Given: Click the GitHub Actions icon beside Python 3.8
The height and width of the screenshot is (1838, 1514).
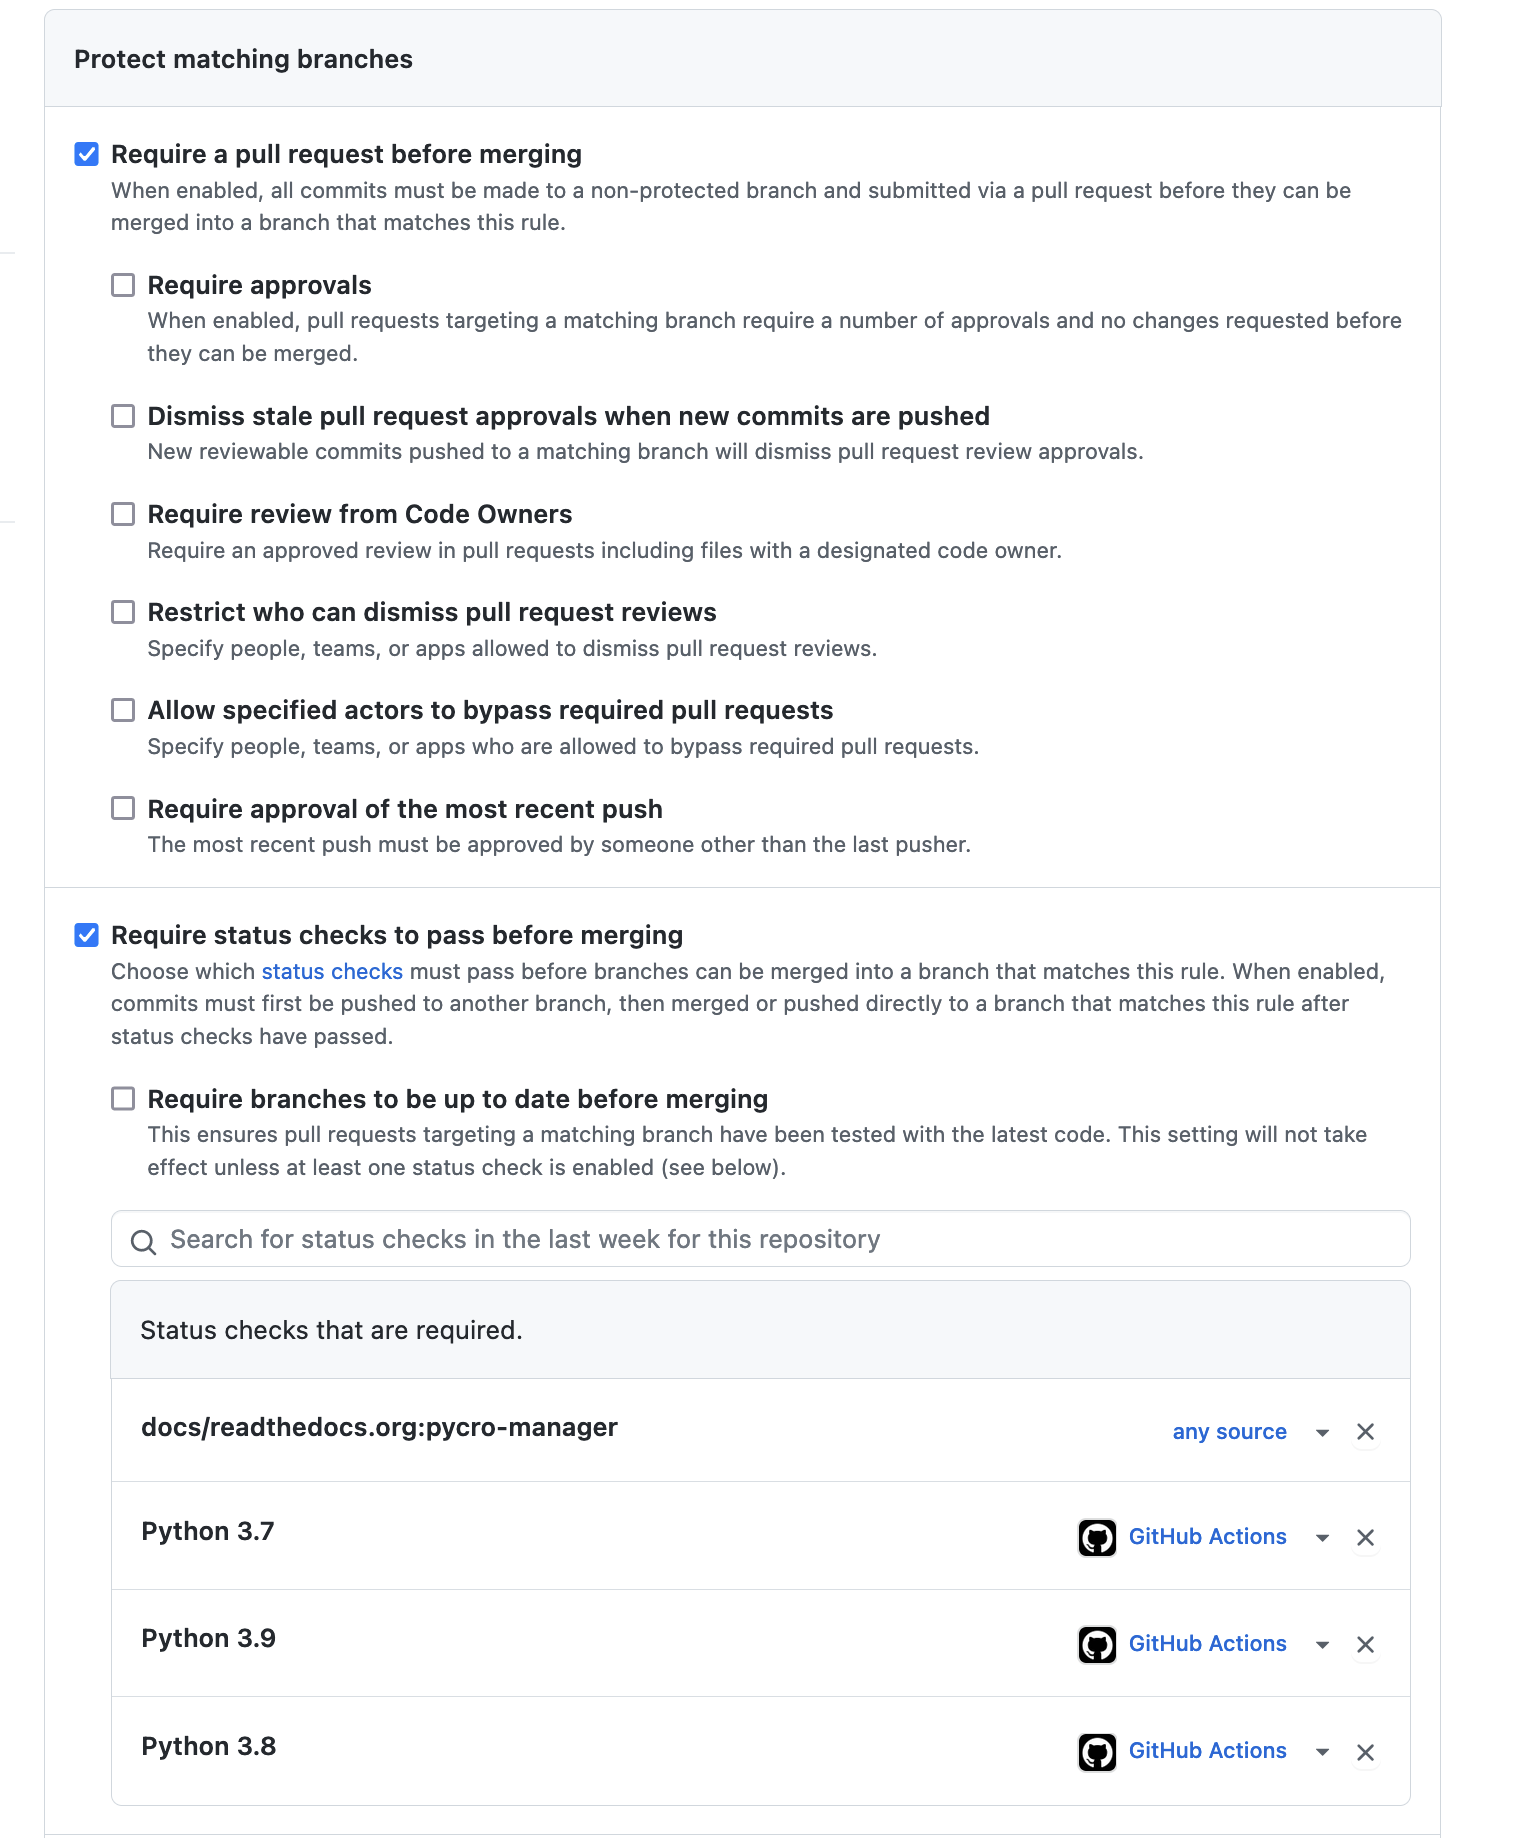Looking at the screenshot, I should click(1096, 1751).
